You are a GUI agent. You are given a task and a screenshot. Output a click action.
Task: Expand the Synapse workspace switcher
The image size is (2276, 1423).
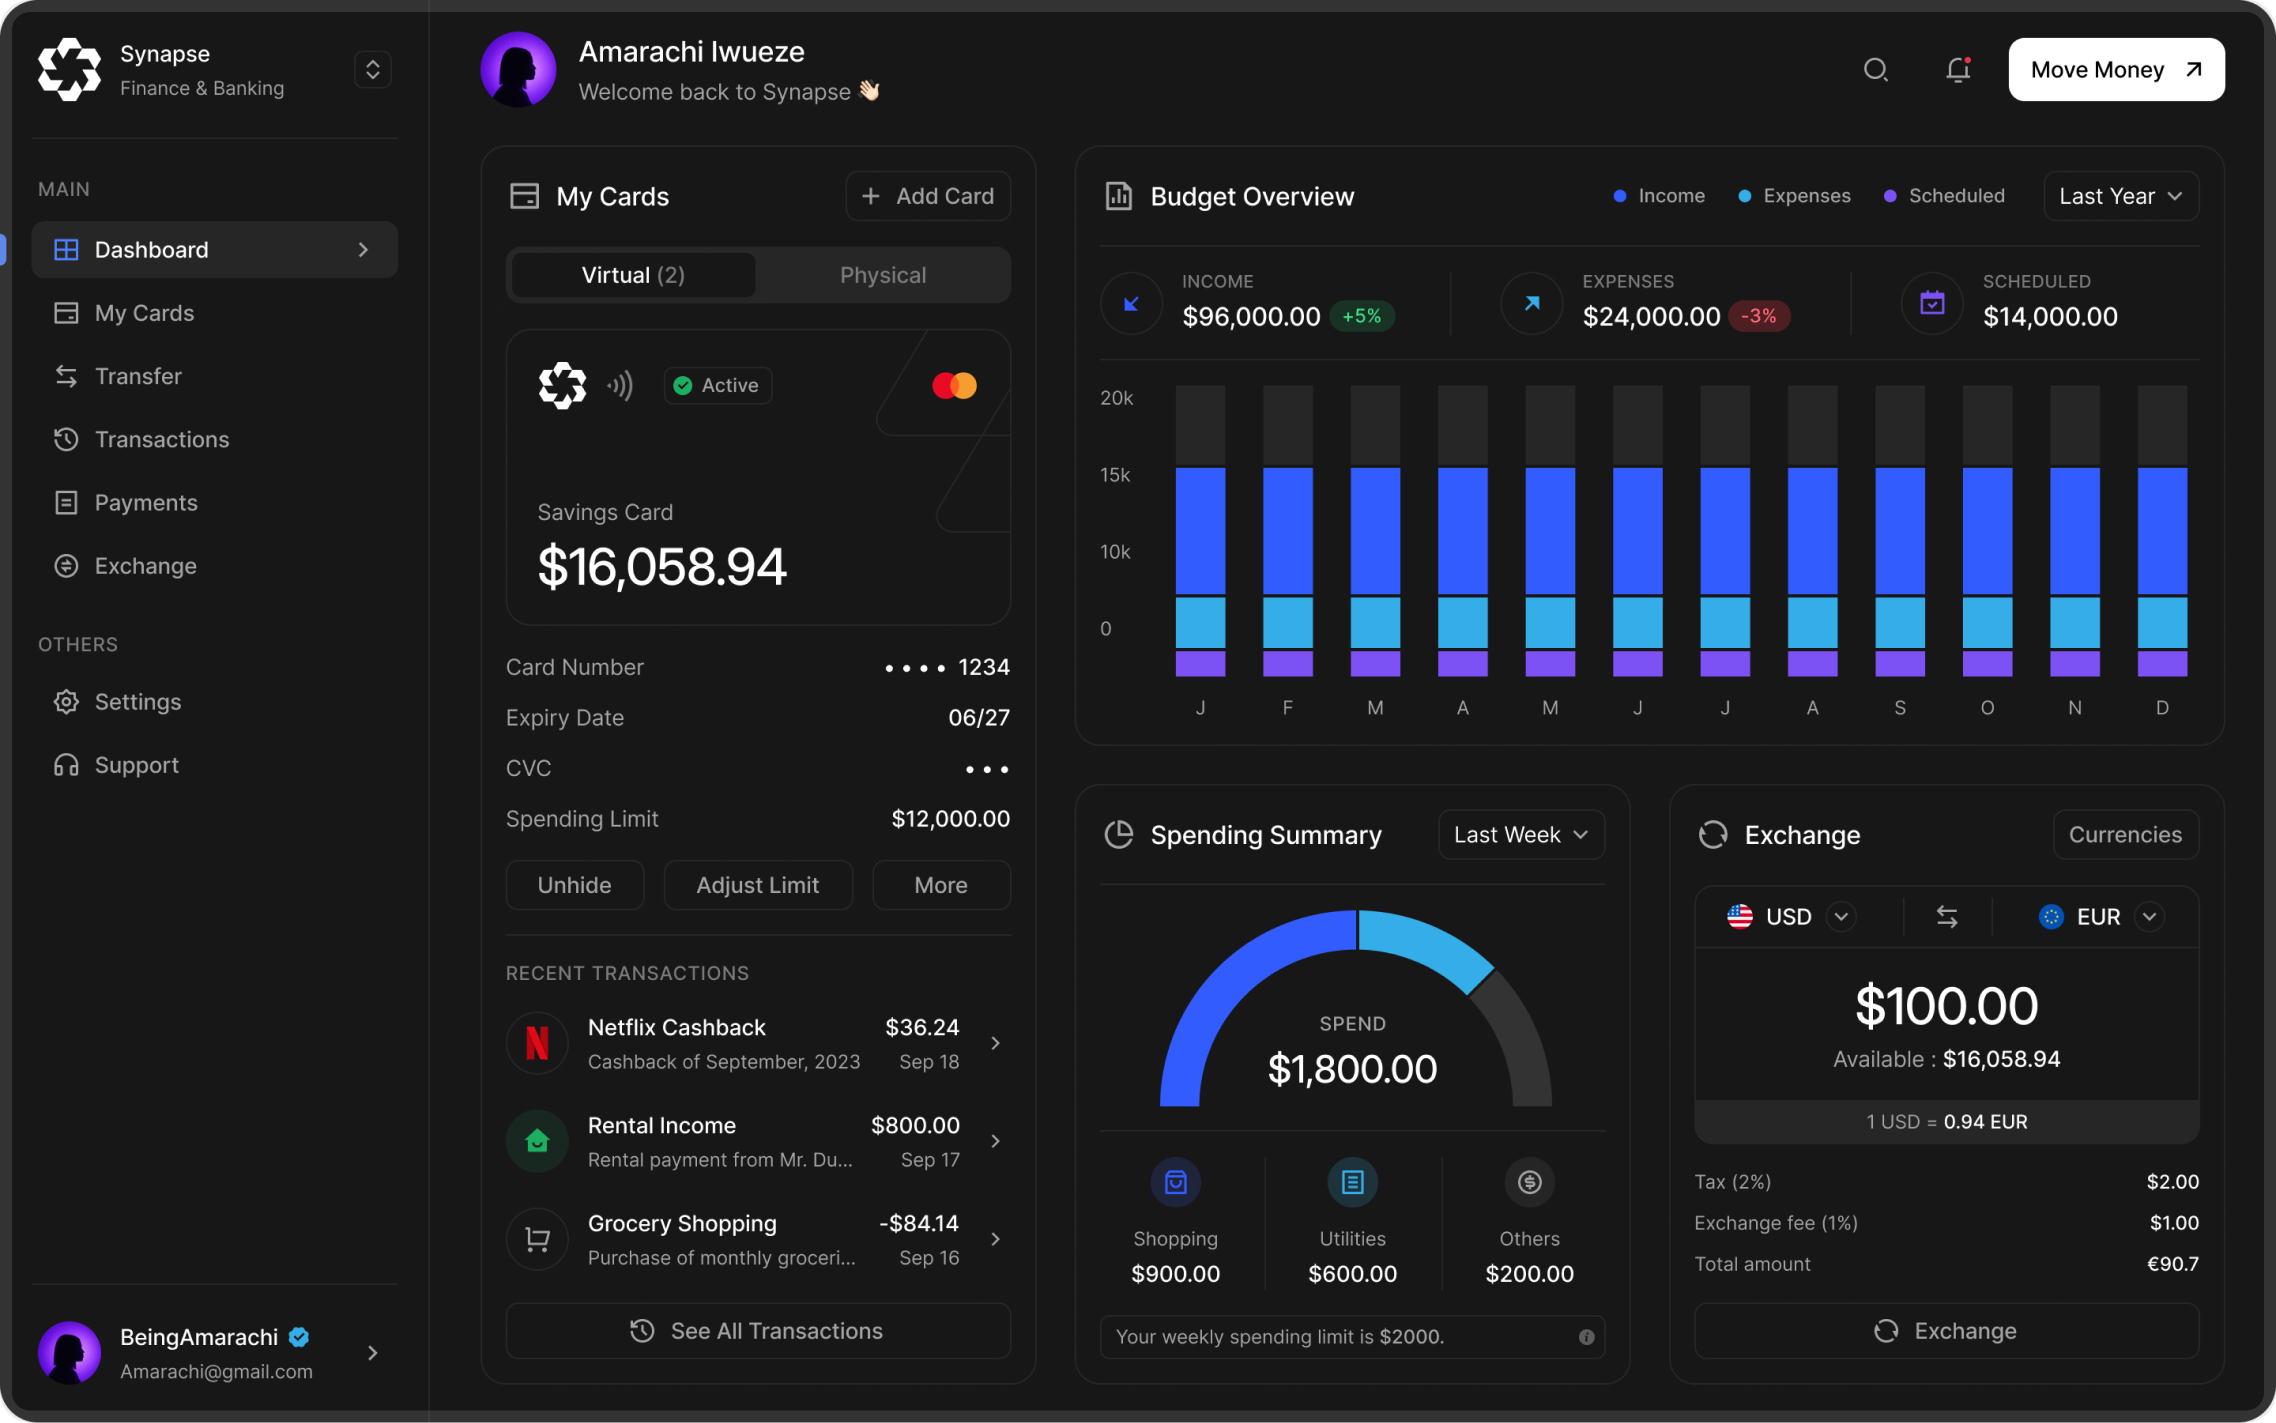(372, 70)
